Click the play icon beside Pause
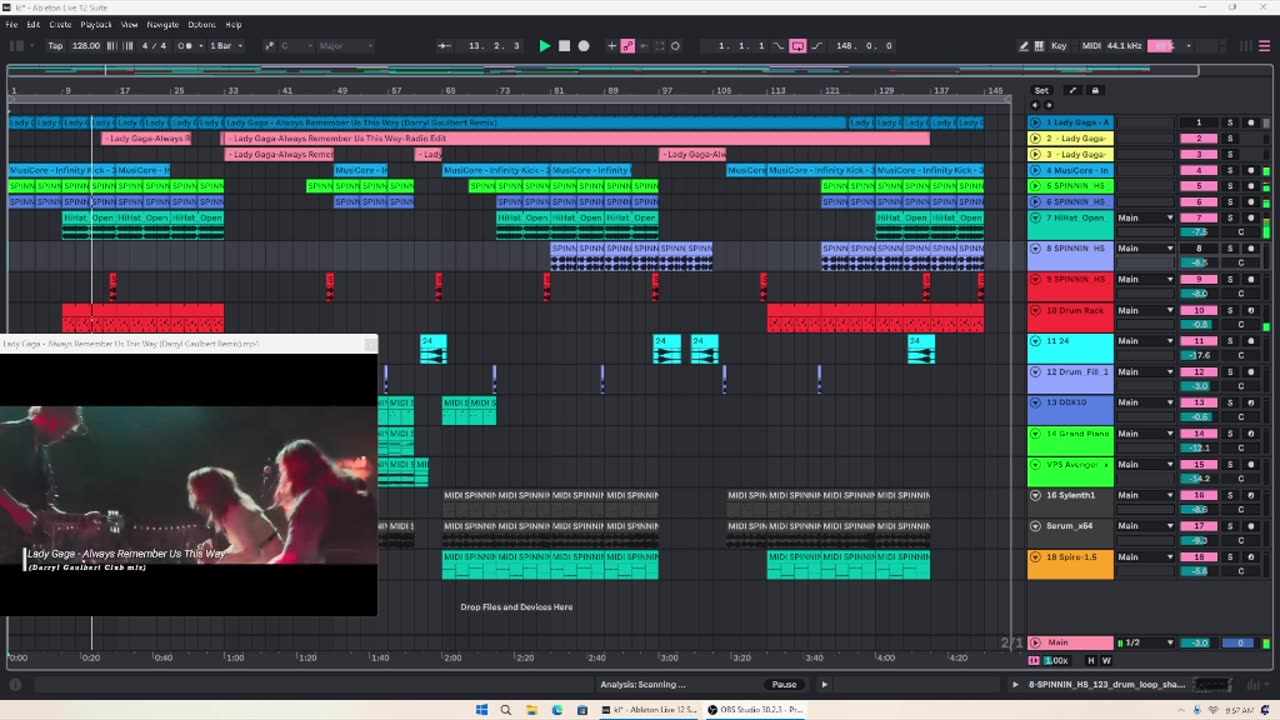The image size is (1280, 720). [x=824, y=685]
